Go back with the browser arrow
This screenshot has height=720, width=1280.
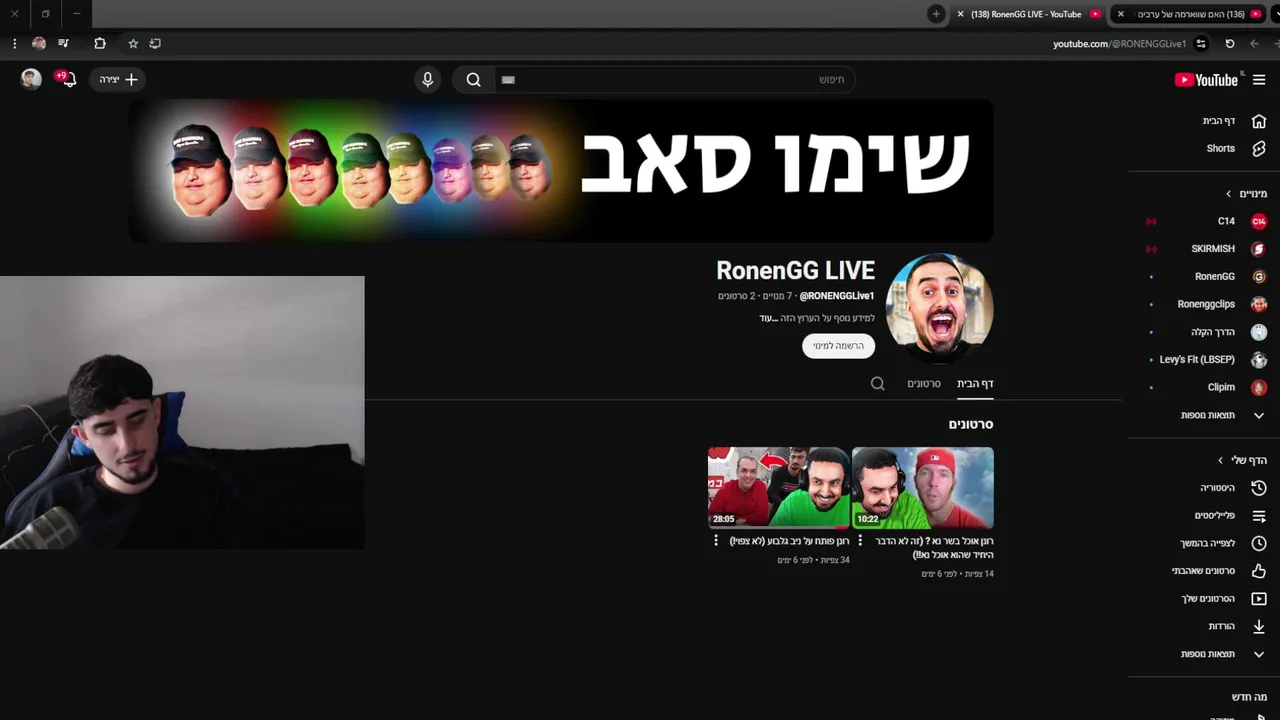1254,43
